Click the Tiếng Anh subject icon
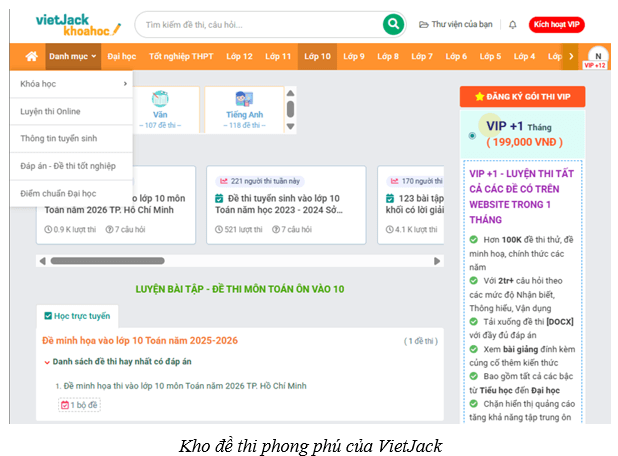 244,99
